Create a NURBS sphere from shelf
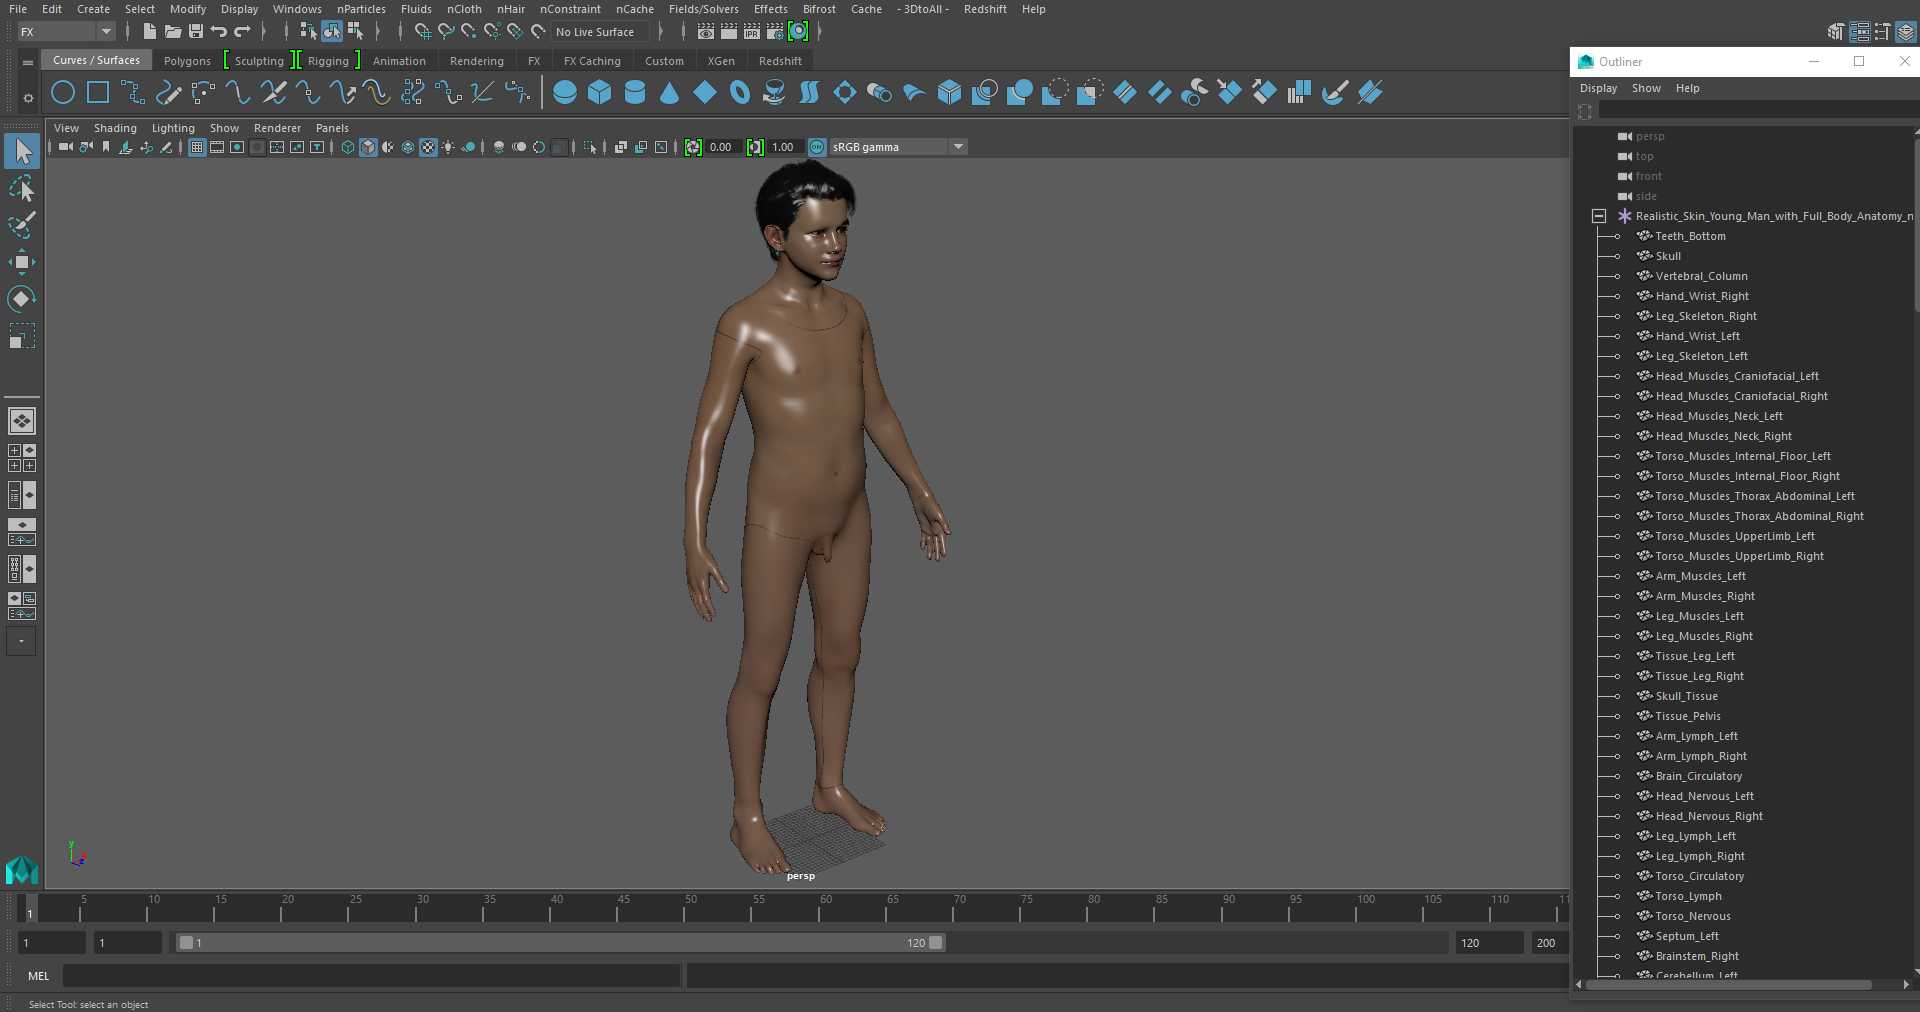1920x1012 pixels. 565,93
